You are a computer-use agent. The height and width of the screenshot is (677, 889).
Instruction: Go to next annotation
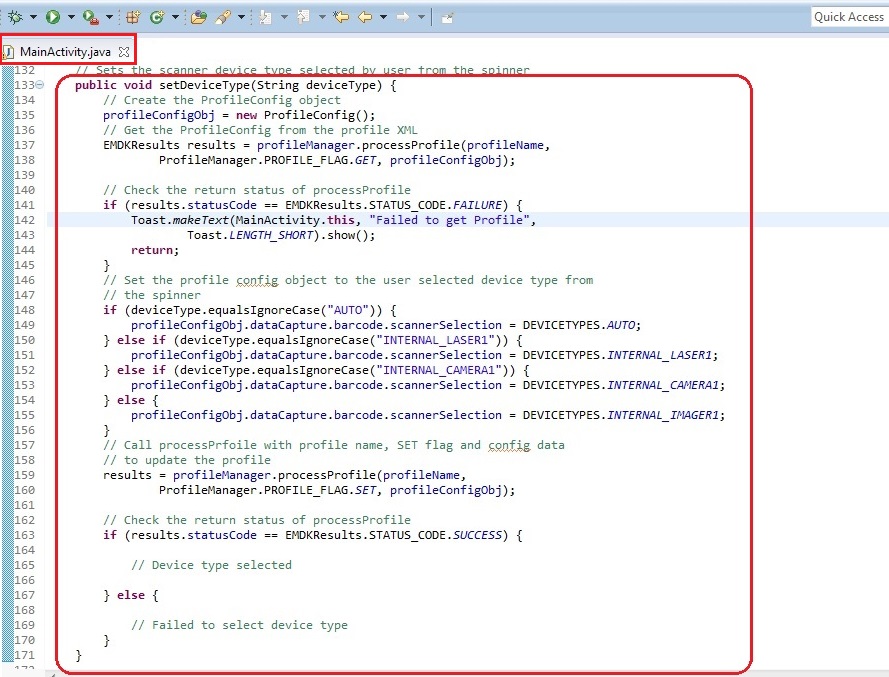pyautogui.click(x=265, y=17)
